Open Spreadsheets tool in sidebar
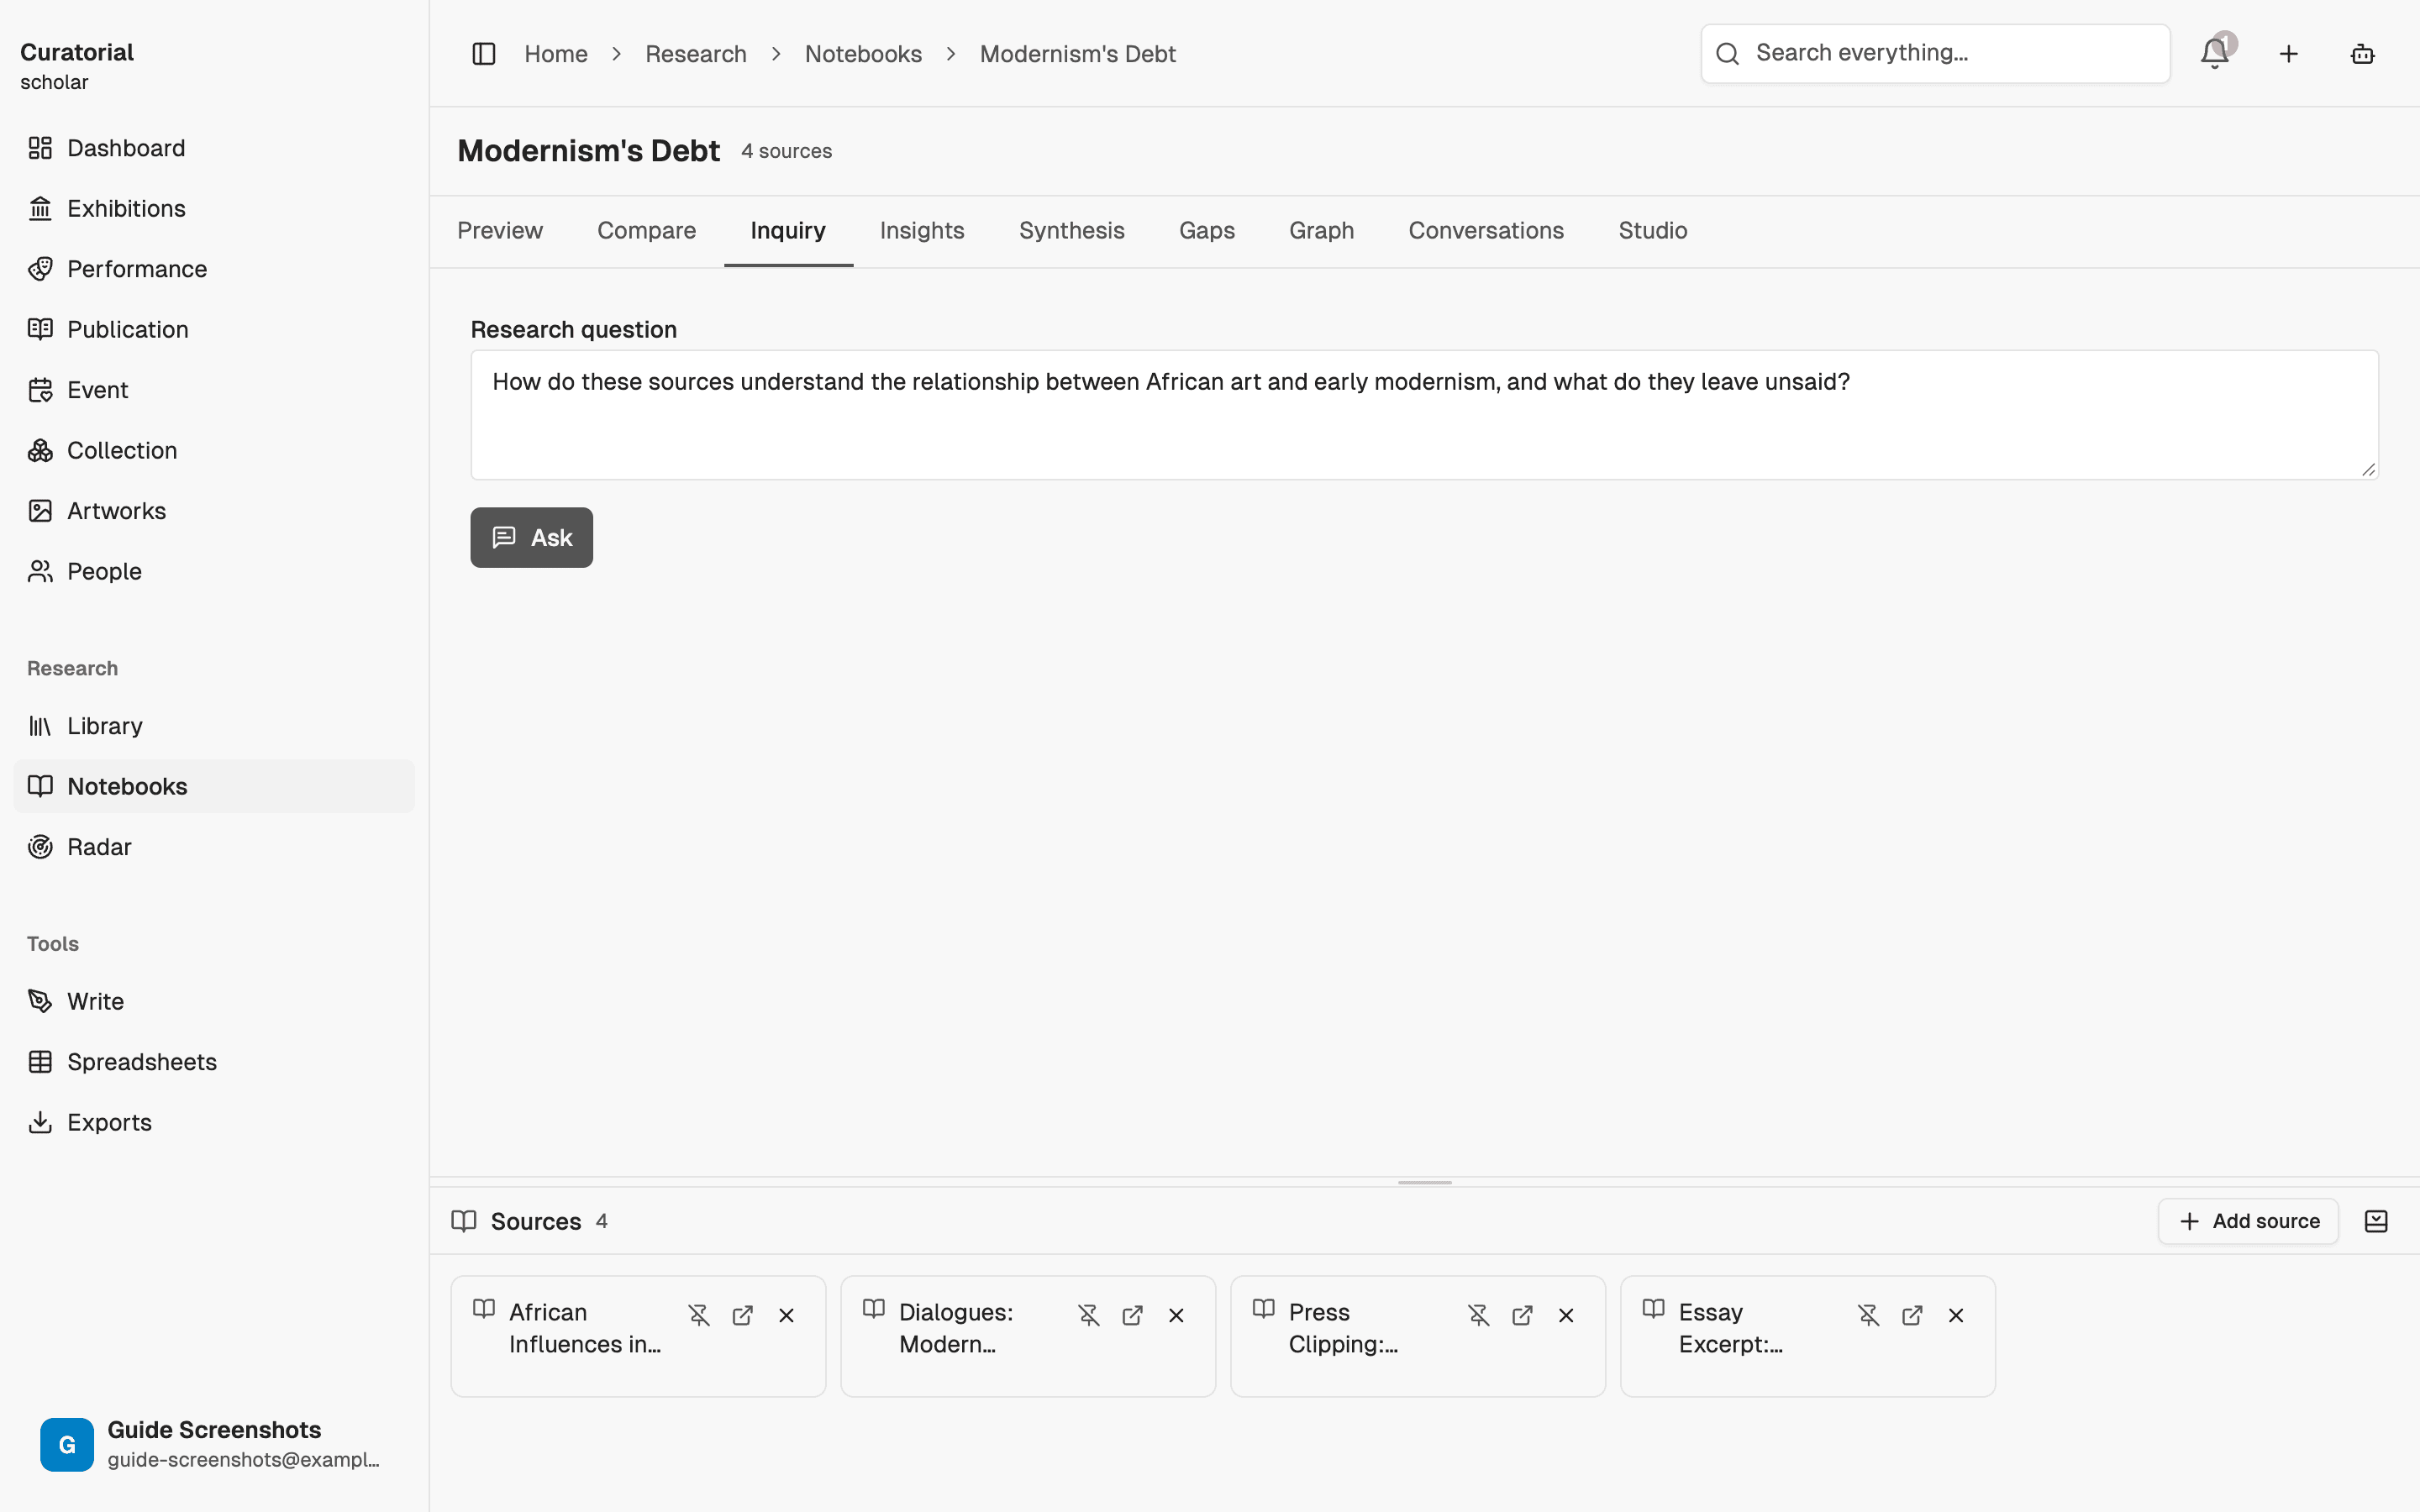Screen dimensions: 2420x1512 (x=214, y=1062)
